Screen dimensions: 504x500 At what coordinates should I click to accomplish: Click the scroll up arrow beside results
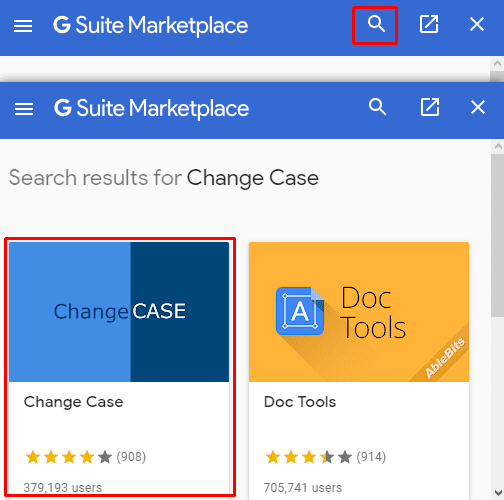[x=498, y=146]
